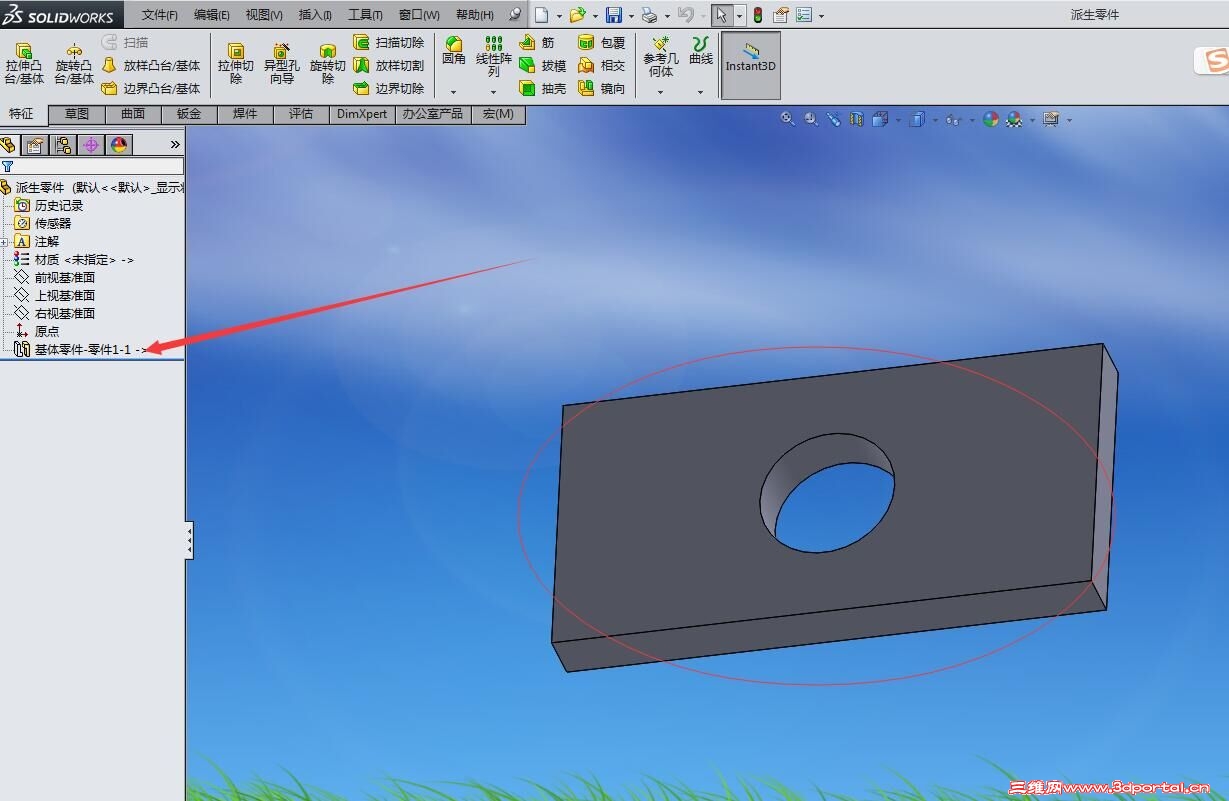
Task: Switch to the 曲面 surface tab
Action: 133,114
